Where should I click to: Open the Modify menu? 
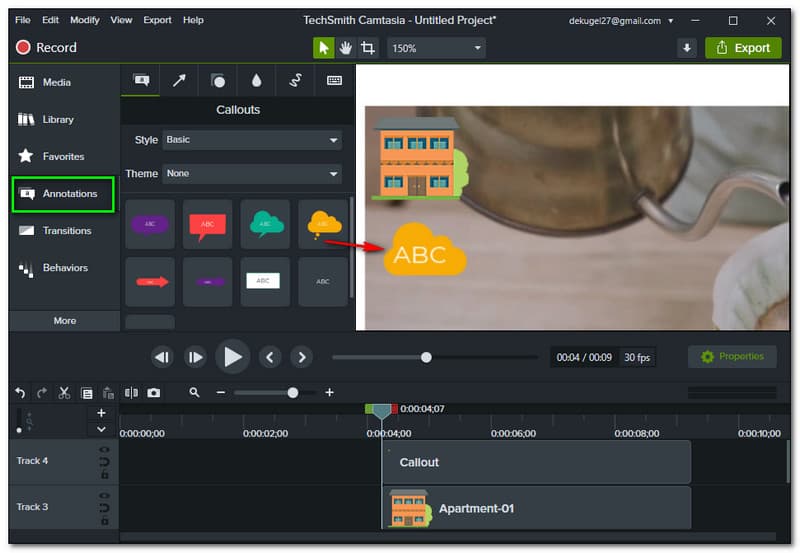(85, 20)
